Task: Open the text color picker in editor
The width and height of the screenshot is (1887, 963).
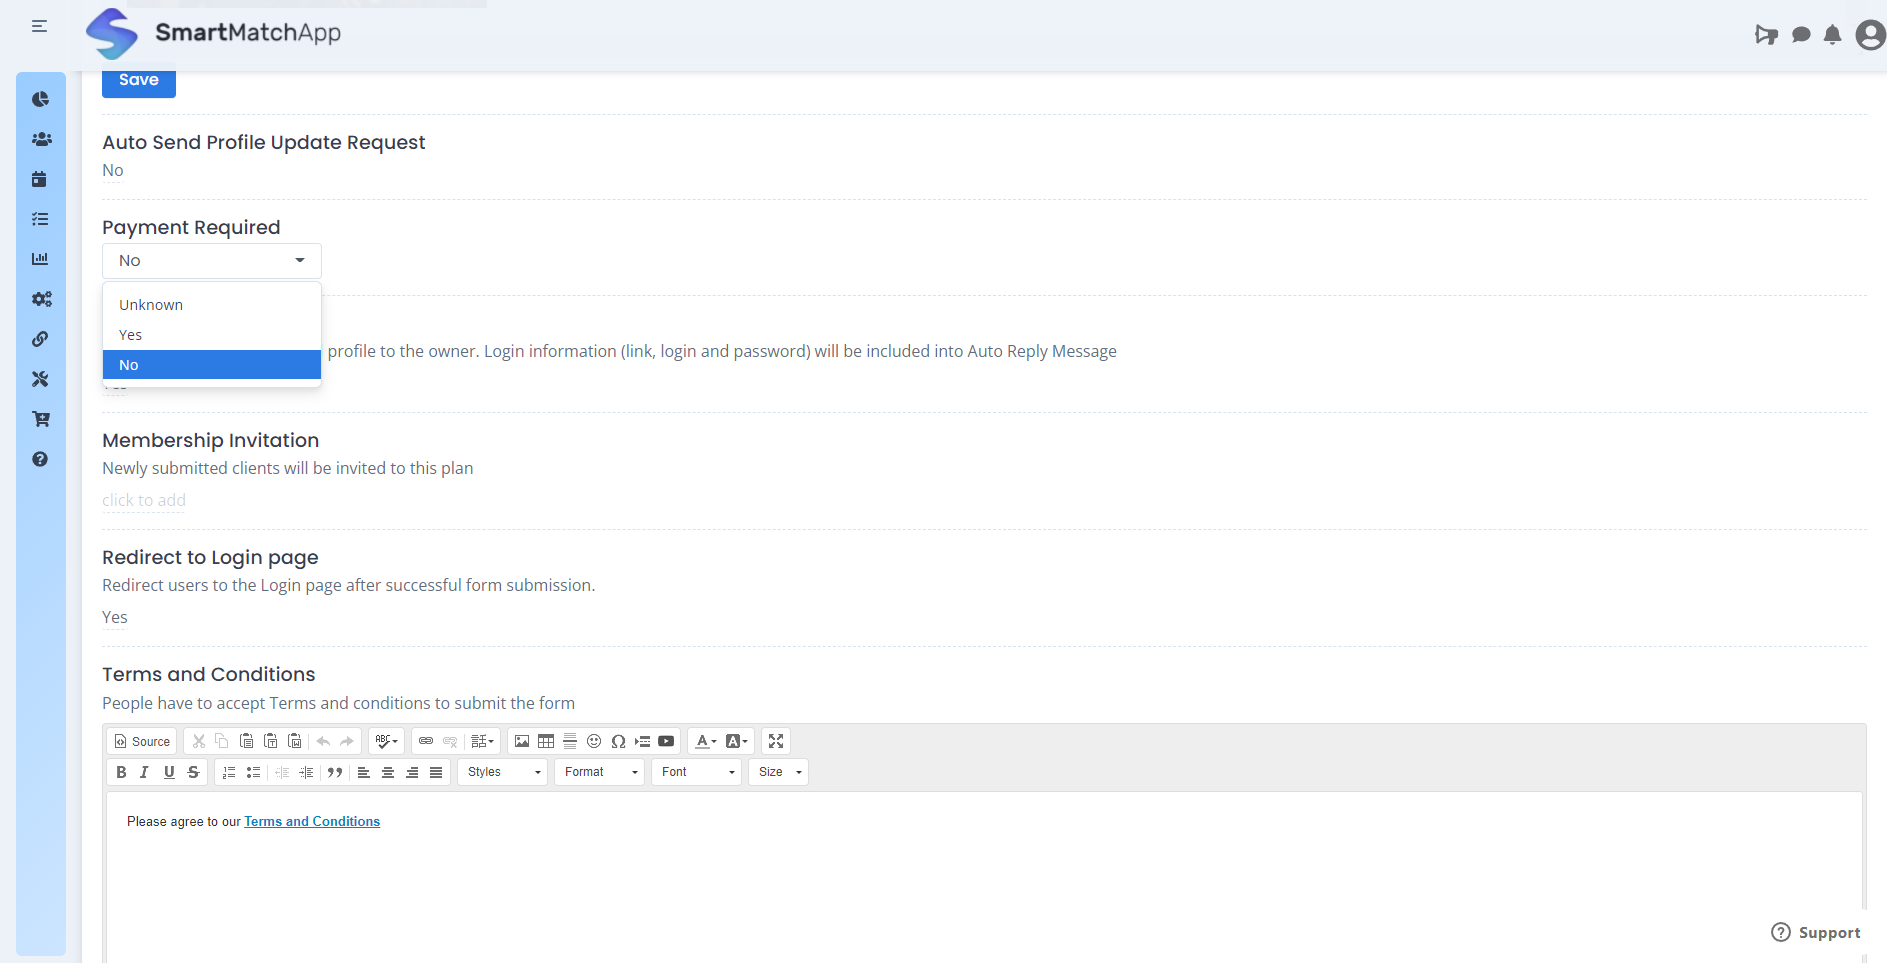Action: point(705,741)
